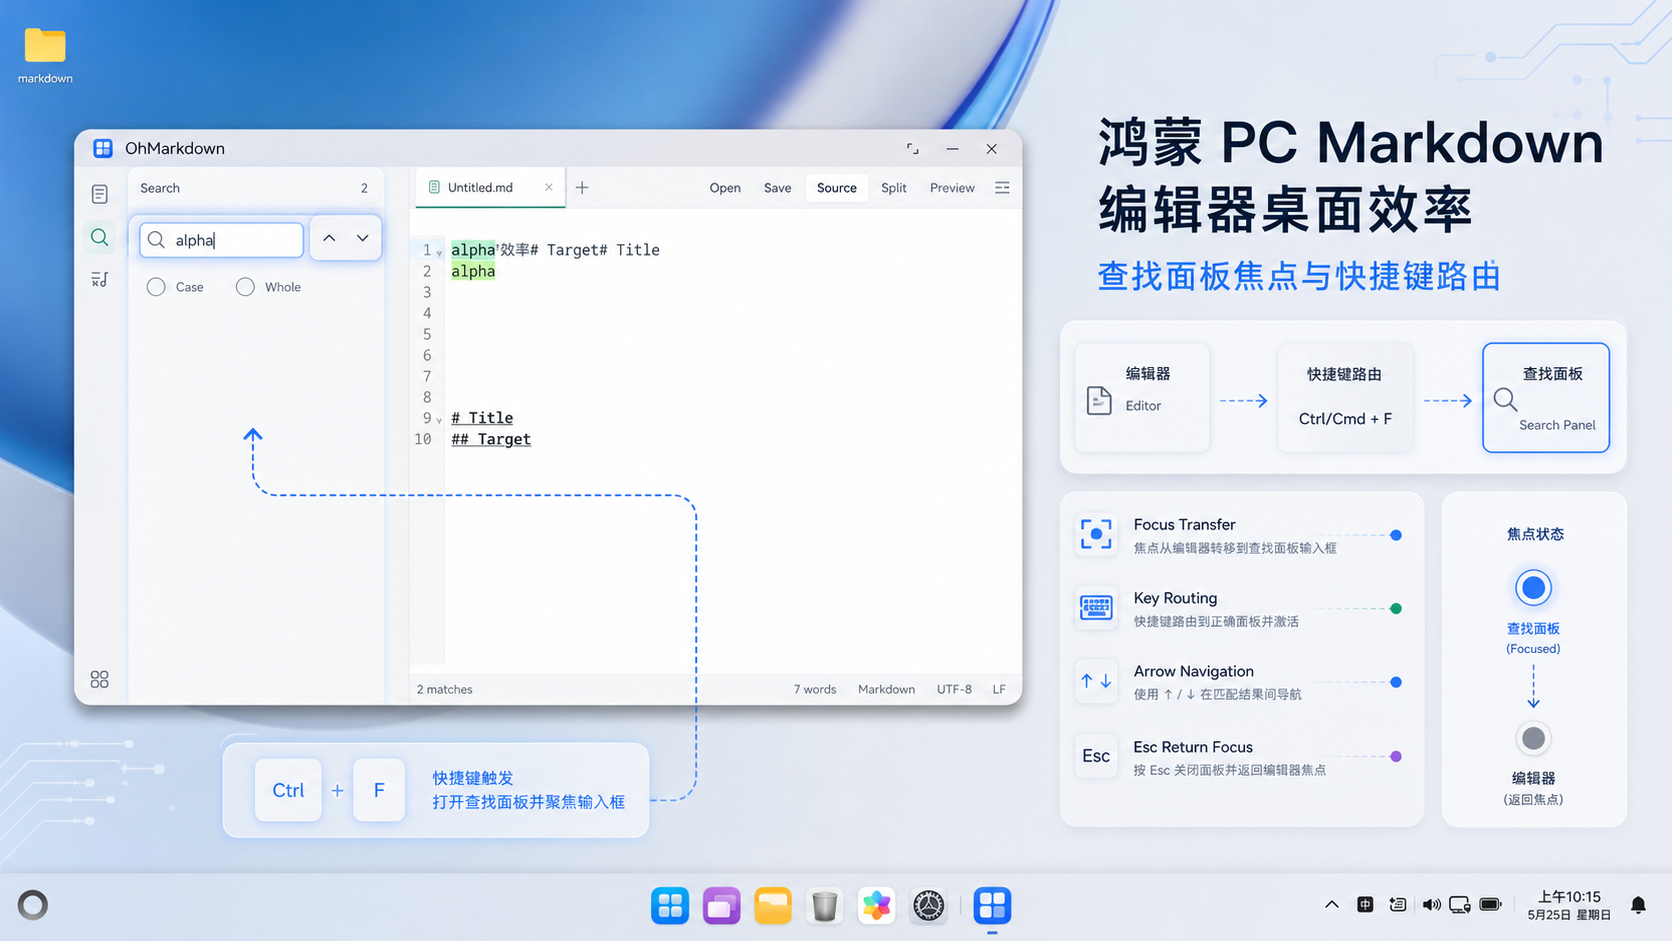Open the notification bell in taskbar
1672x941 pixels.
click(1638, 905)
